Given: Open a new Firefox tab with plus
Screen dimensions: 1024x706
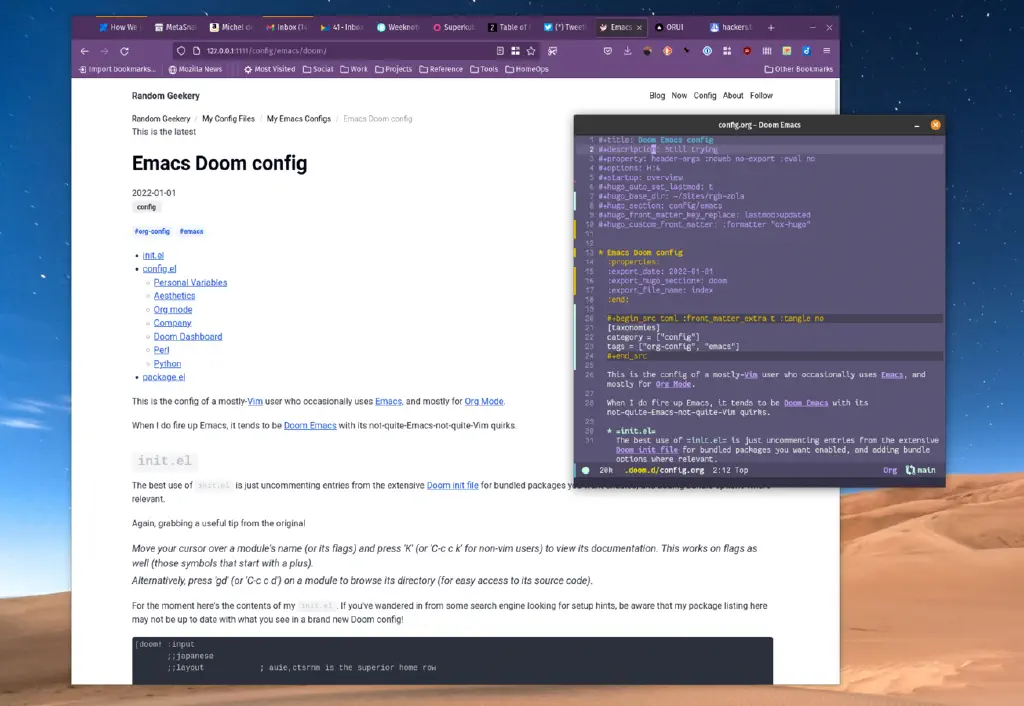Looking at the screenshot, I should pos(771,27).
